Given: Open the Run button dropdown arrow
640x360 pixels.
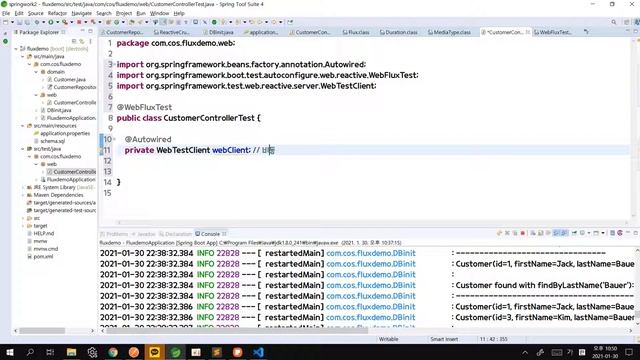Looking at the screenshot, I should 58,22.
